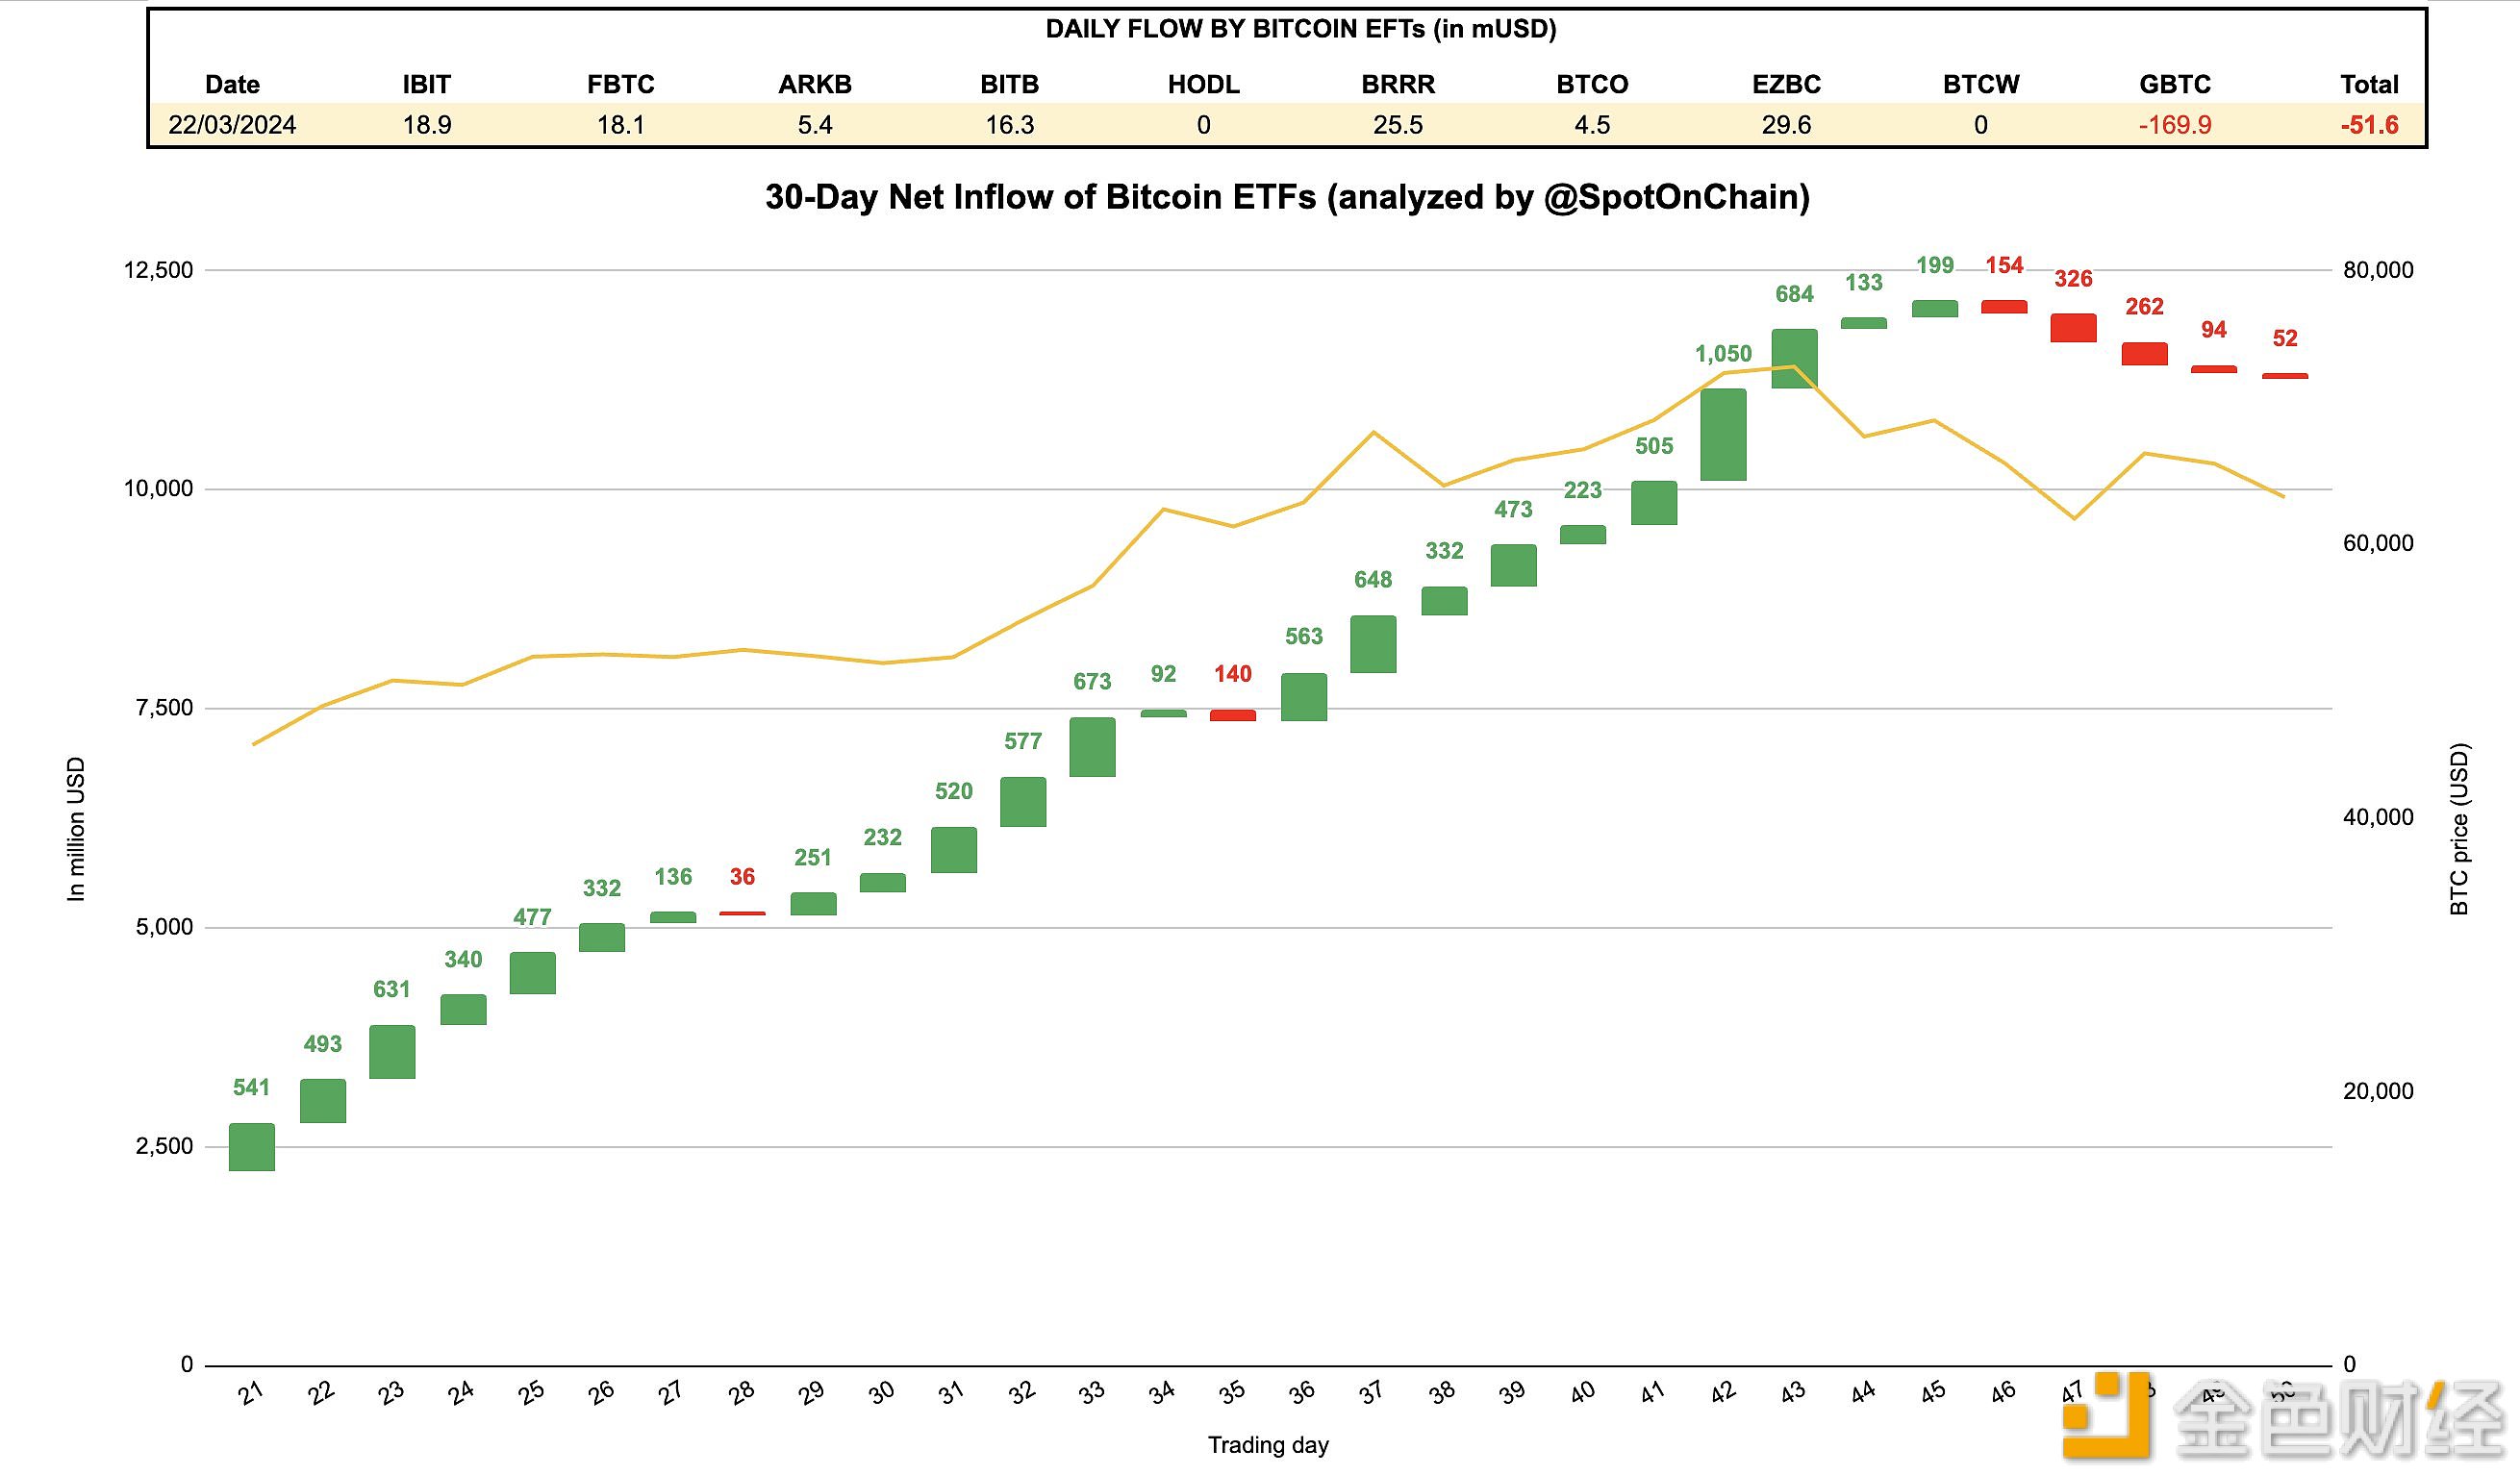Click the FBTC column header
This screenshot has height=1475, width=2520.
click(x=621, y=84)
